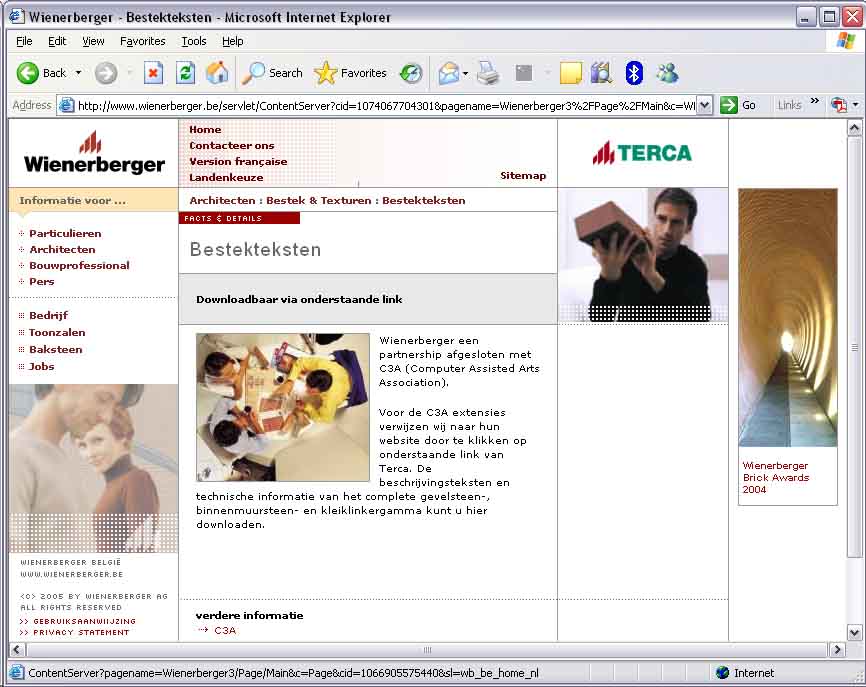The width and height of the screenshot is (866, 687).
Task: Expand the address bar URL dropdown
Action: (x=705, y=105)
